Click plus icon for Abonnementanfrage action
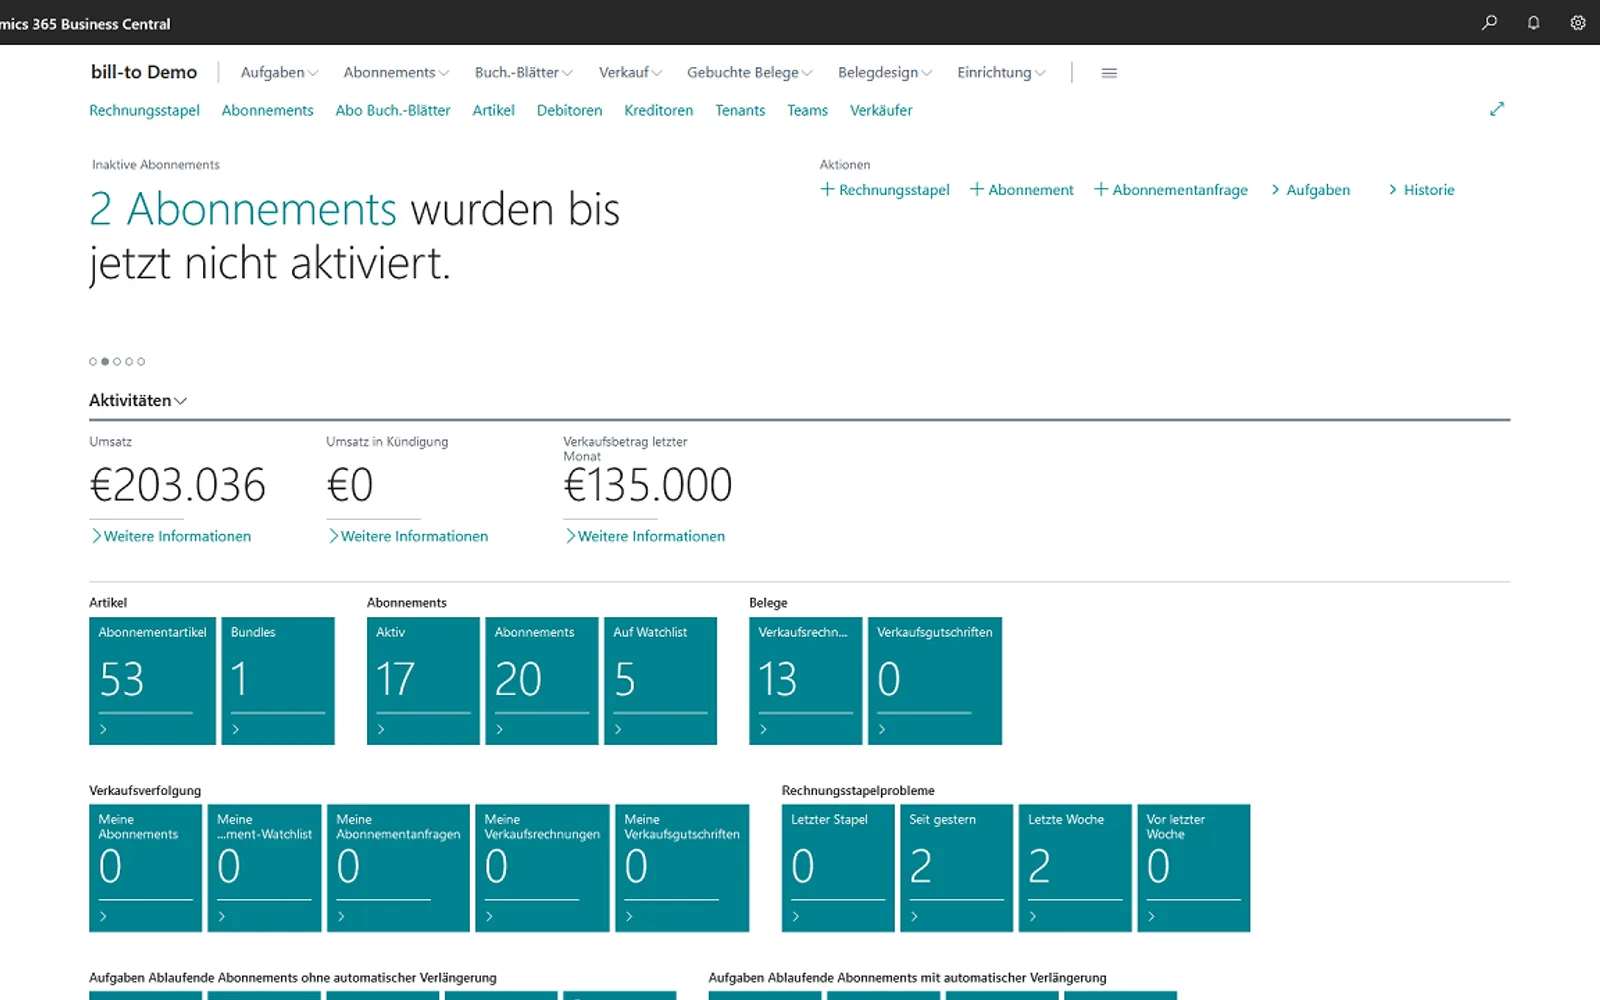 1101,189
